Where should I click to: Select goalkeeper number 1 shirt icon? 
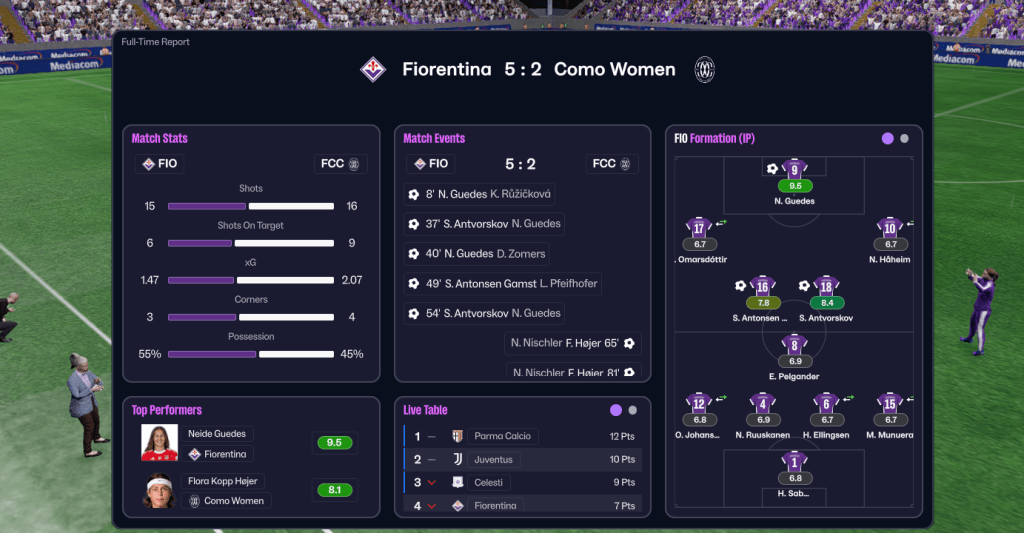coord(795,462)
